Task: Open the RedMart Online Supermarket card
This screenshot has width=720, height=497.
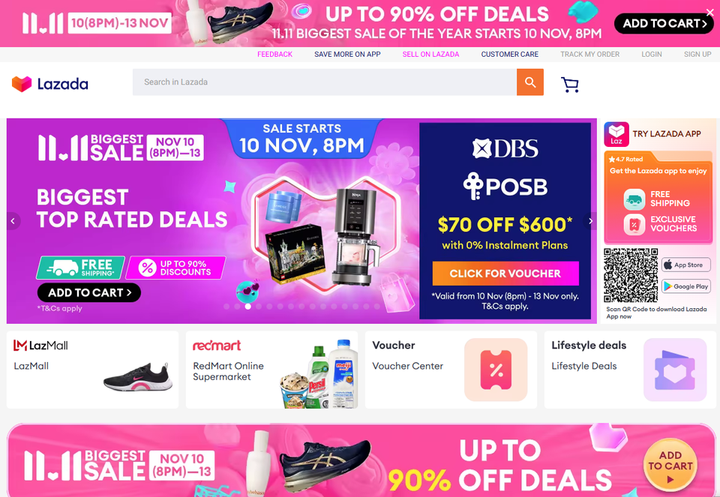Action: coord(271,370)
